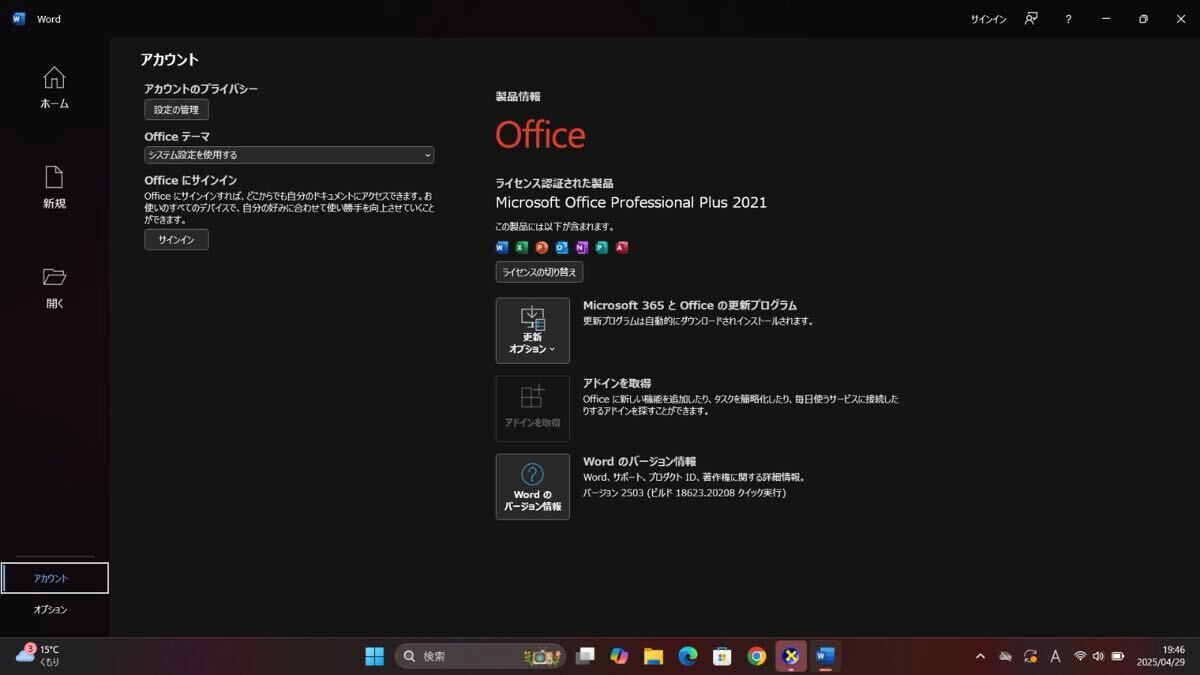Select アカウント in the left sidebar
This screenshot has width=1200, height=675.
pos(55,578)
